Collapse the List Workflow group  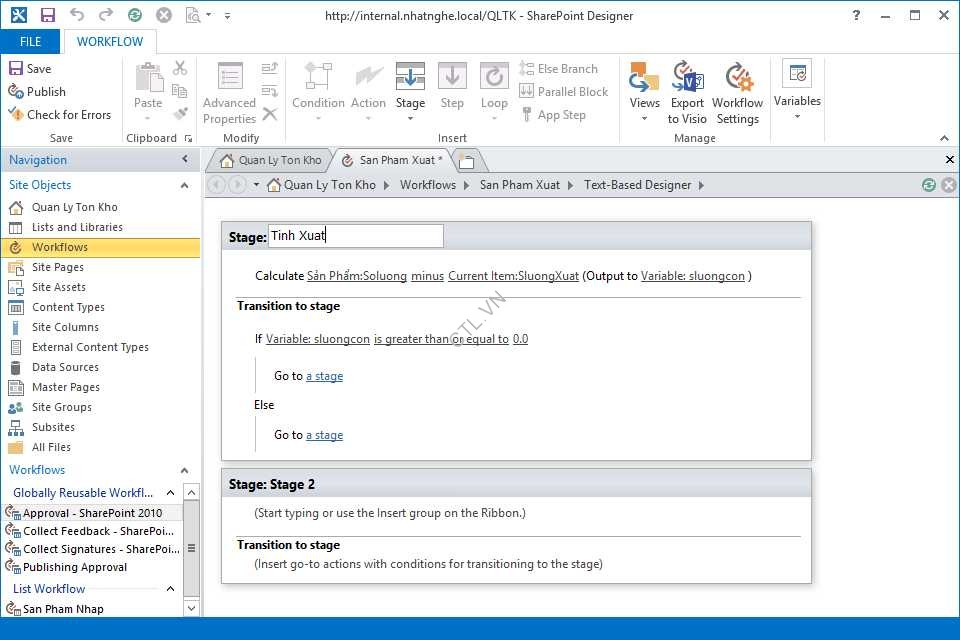(x=170, y=589)
